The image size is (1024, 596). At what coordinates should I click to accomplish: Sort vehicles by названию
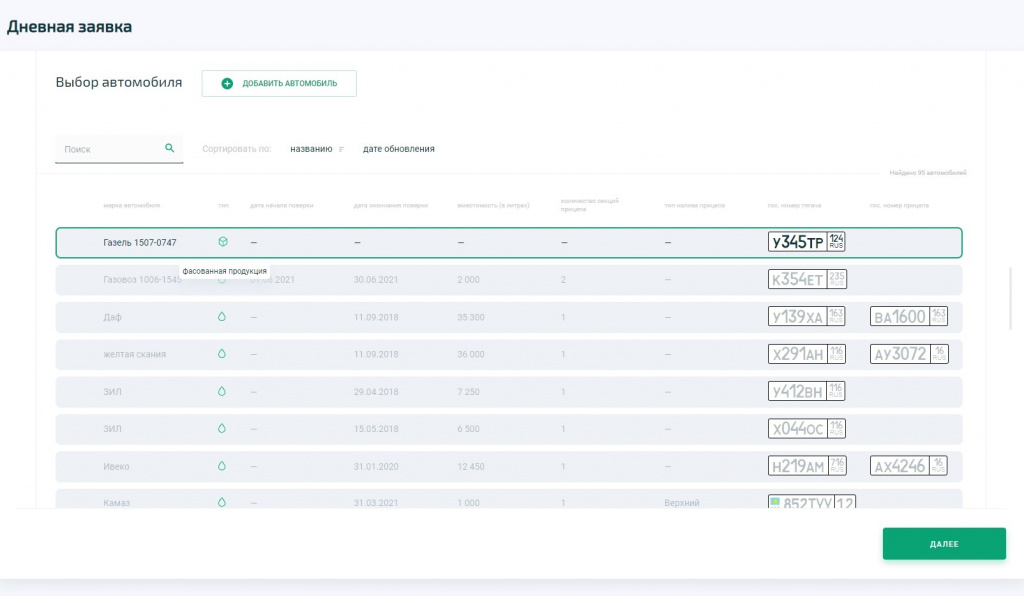(311, 149)
